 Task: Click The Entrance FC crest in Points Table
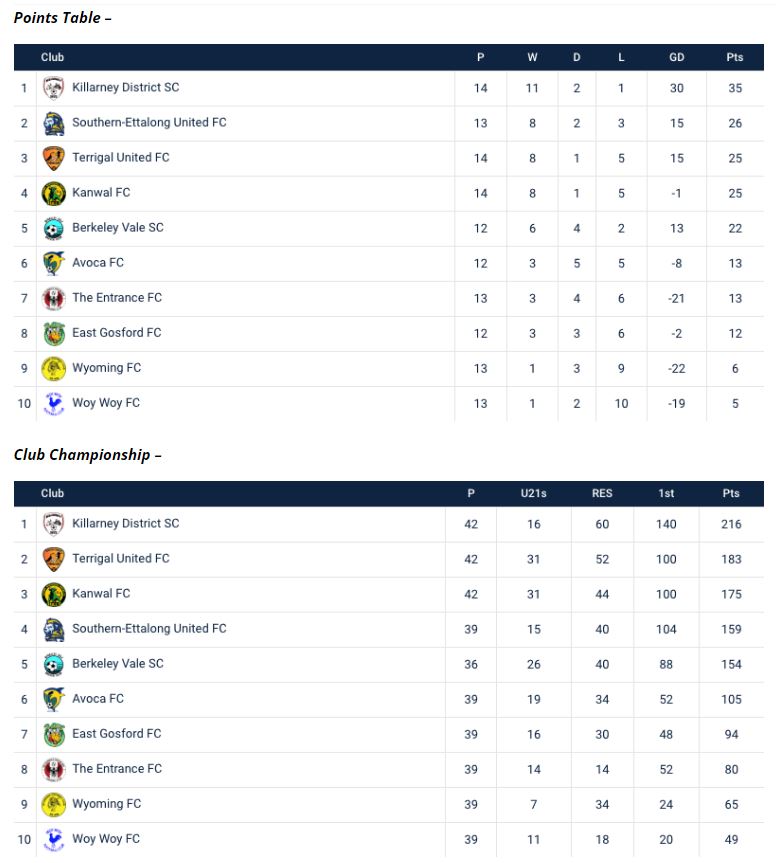54,298
